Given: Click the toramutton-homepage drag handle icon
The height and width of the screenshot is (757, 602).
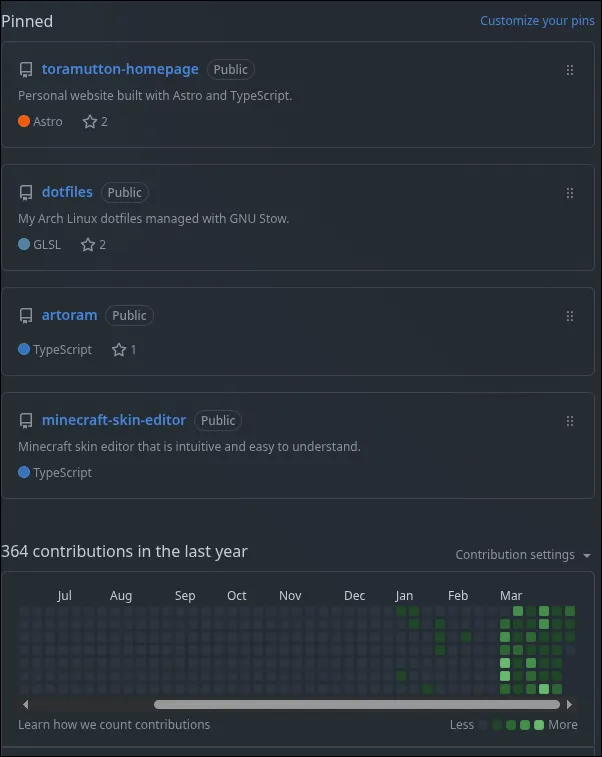Looking at the screenshot, I should pyautogui.click(x=570, y=70).
